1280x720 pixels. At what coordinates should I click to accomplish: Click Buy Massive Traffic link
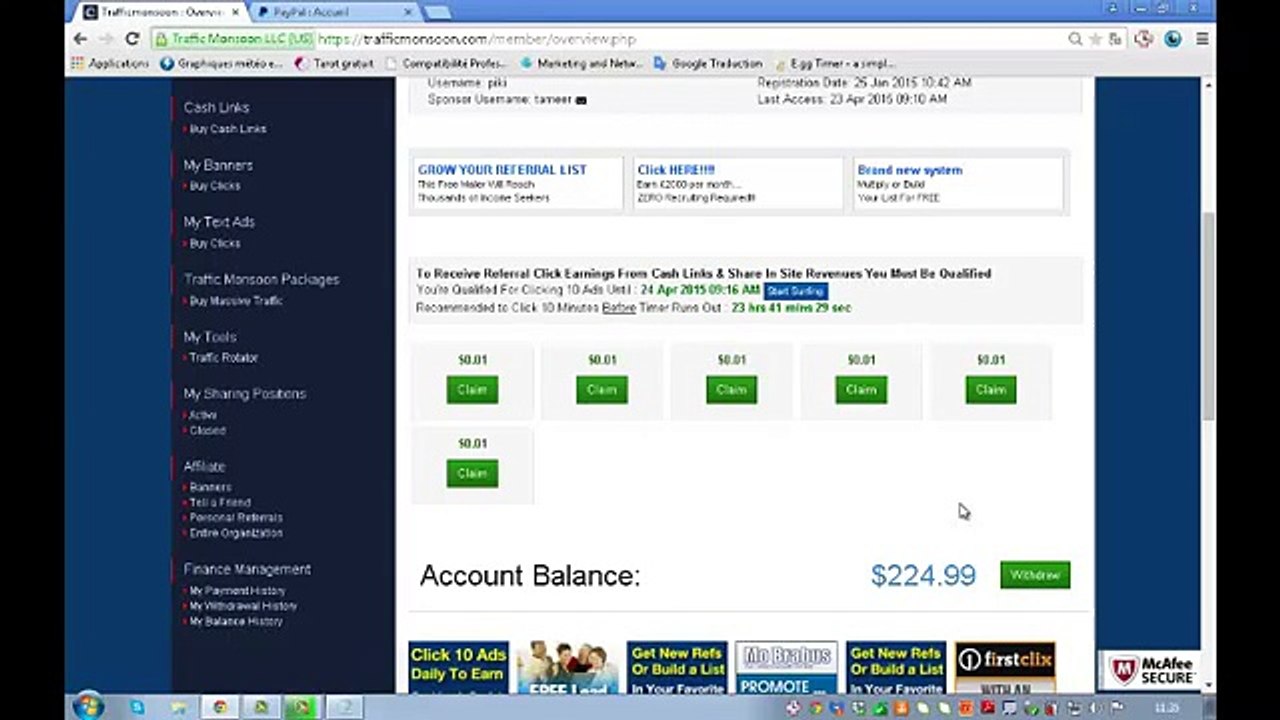[236, 301]
